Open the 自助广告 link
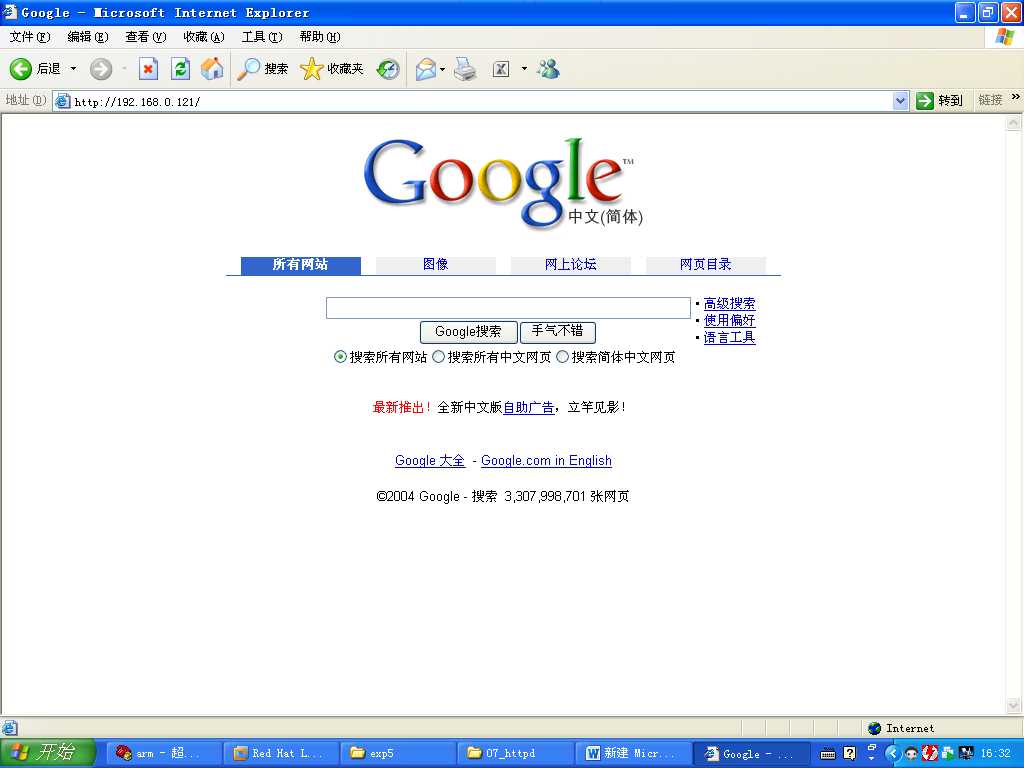 528,408
